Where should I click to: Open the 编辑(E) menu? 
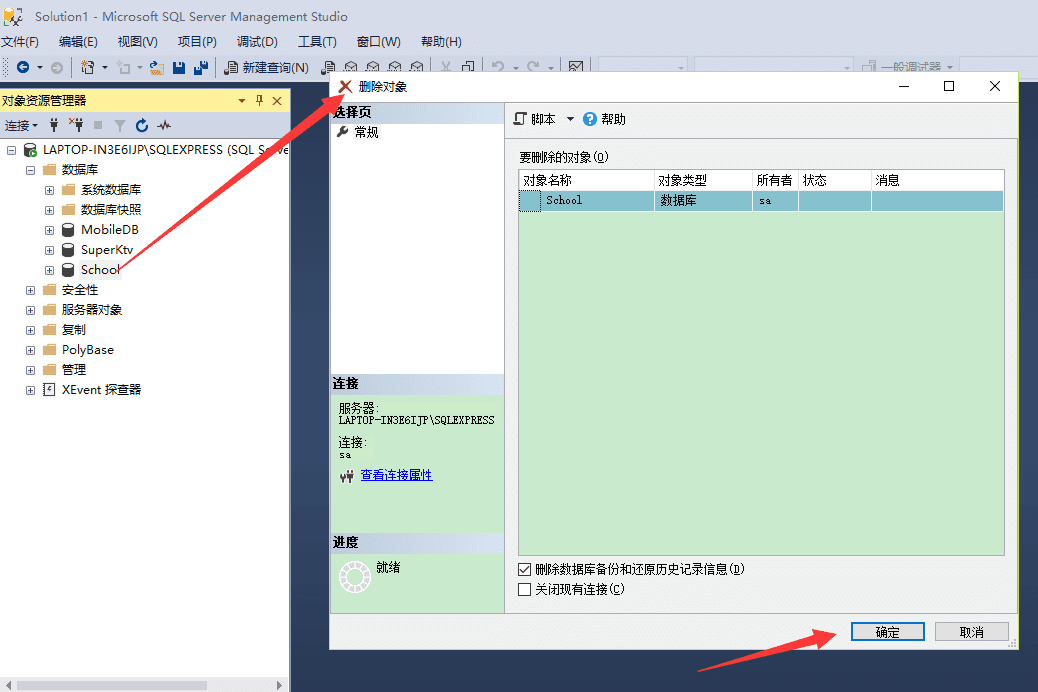pyautogui.click(x=78, y=42)
